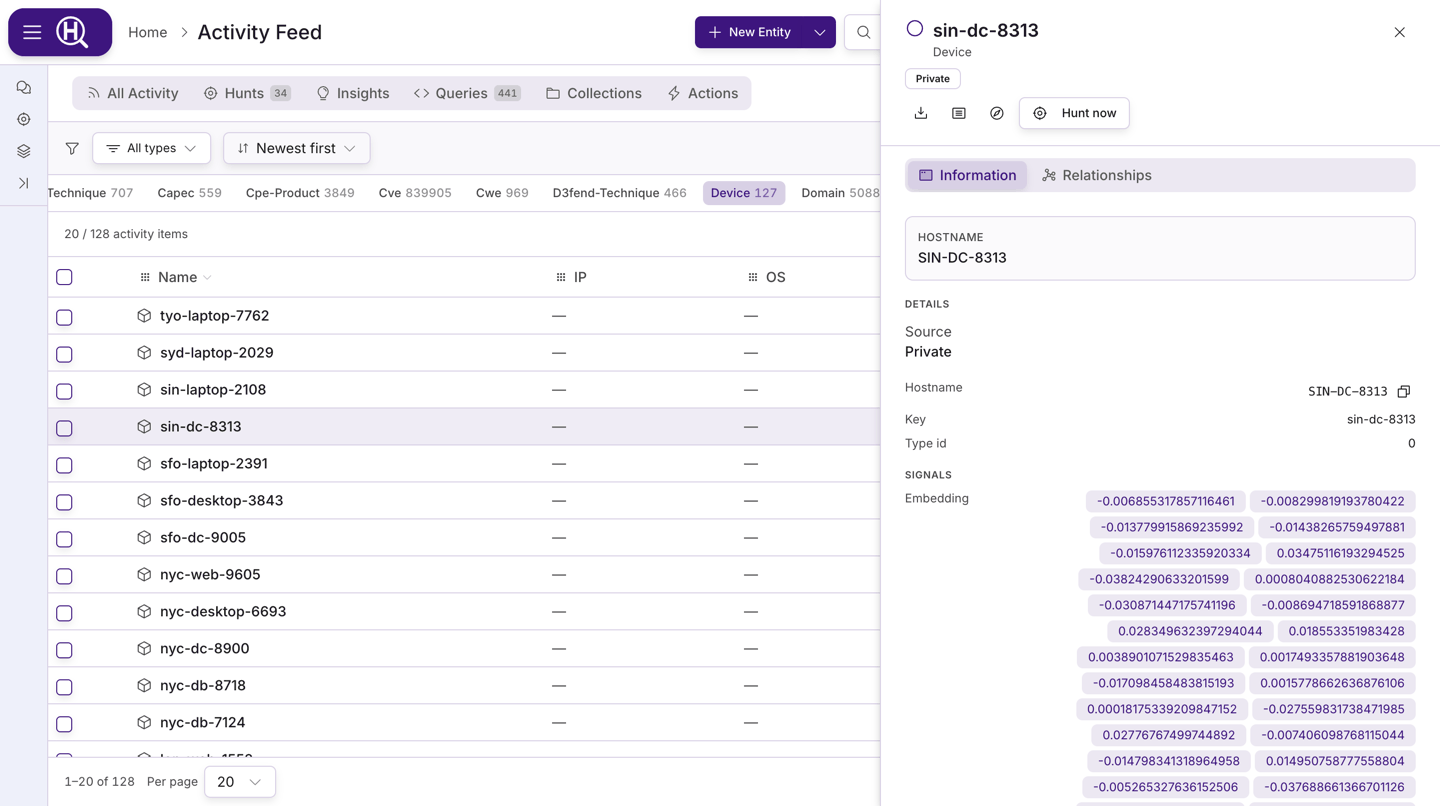Screen dimensions: 1440x806
Task: Check the sin-dc-8313 row checkbox
Action: tap(64, 428)
